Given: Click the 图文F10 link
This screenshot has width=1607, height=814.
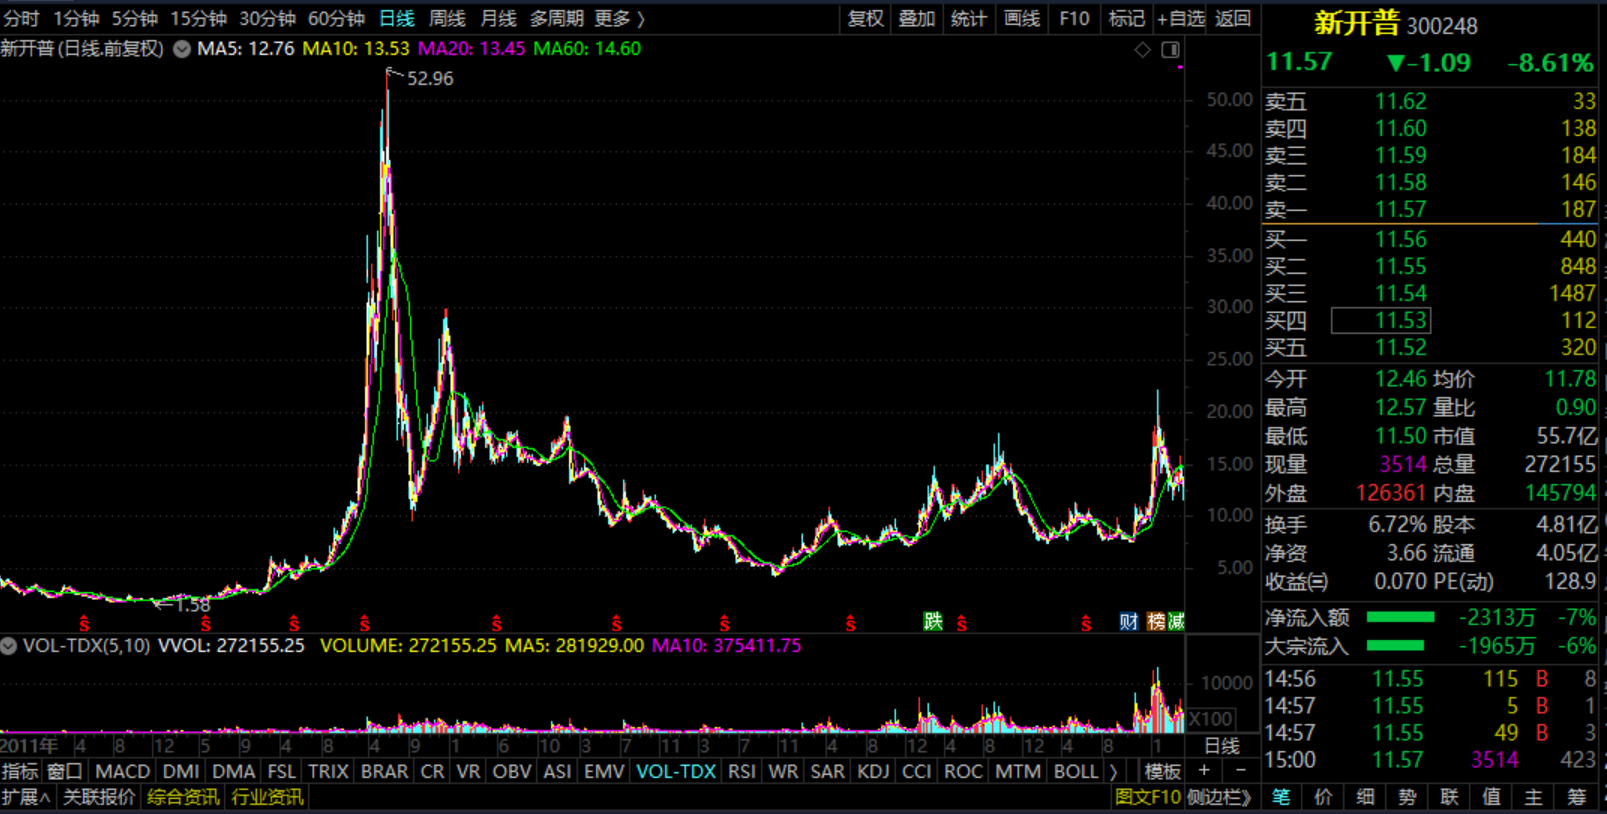Looking at the screenshot, I should (1147, 797).
